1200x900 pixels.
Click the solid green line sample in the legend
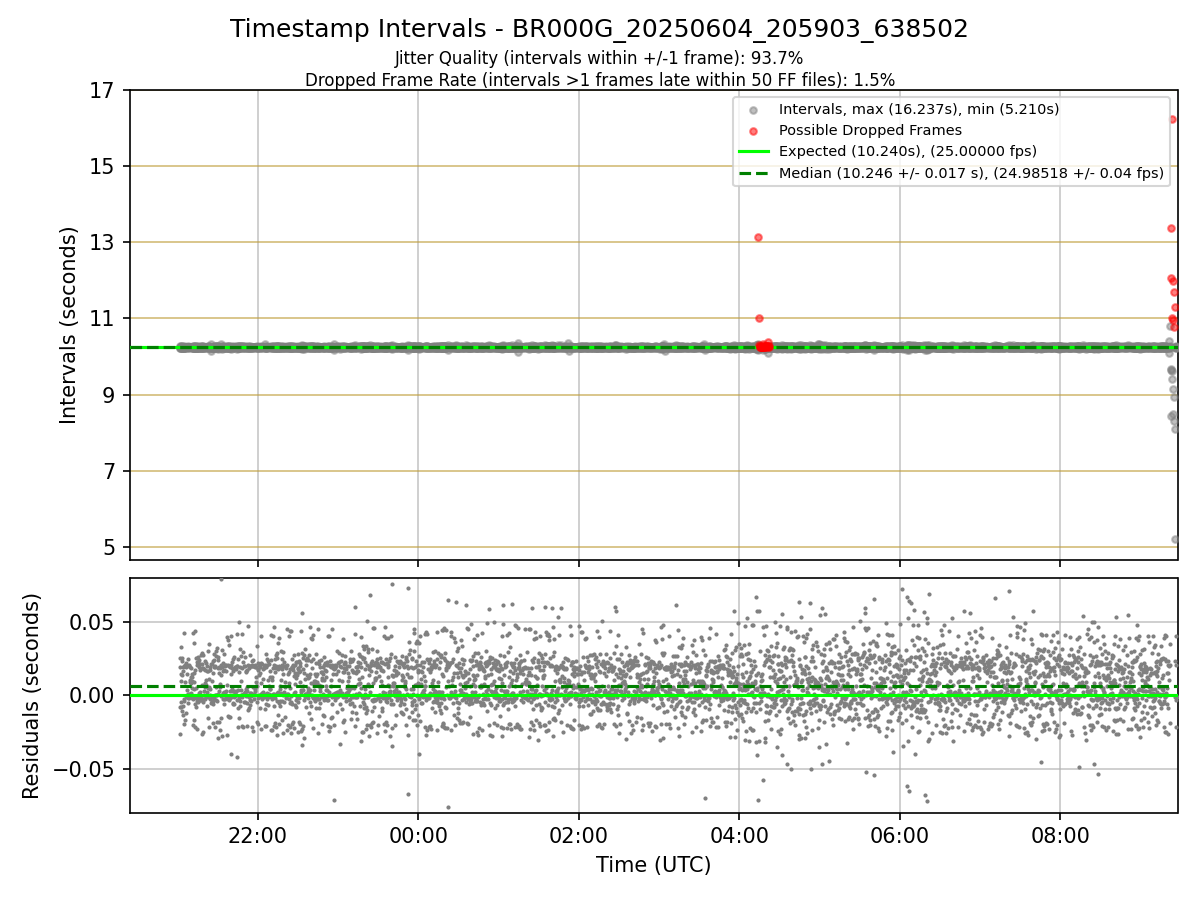pyautogui.click(x=754, y=151)
